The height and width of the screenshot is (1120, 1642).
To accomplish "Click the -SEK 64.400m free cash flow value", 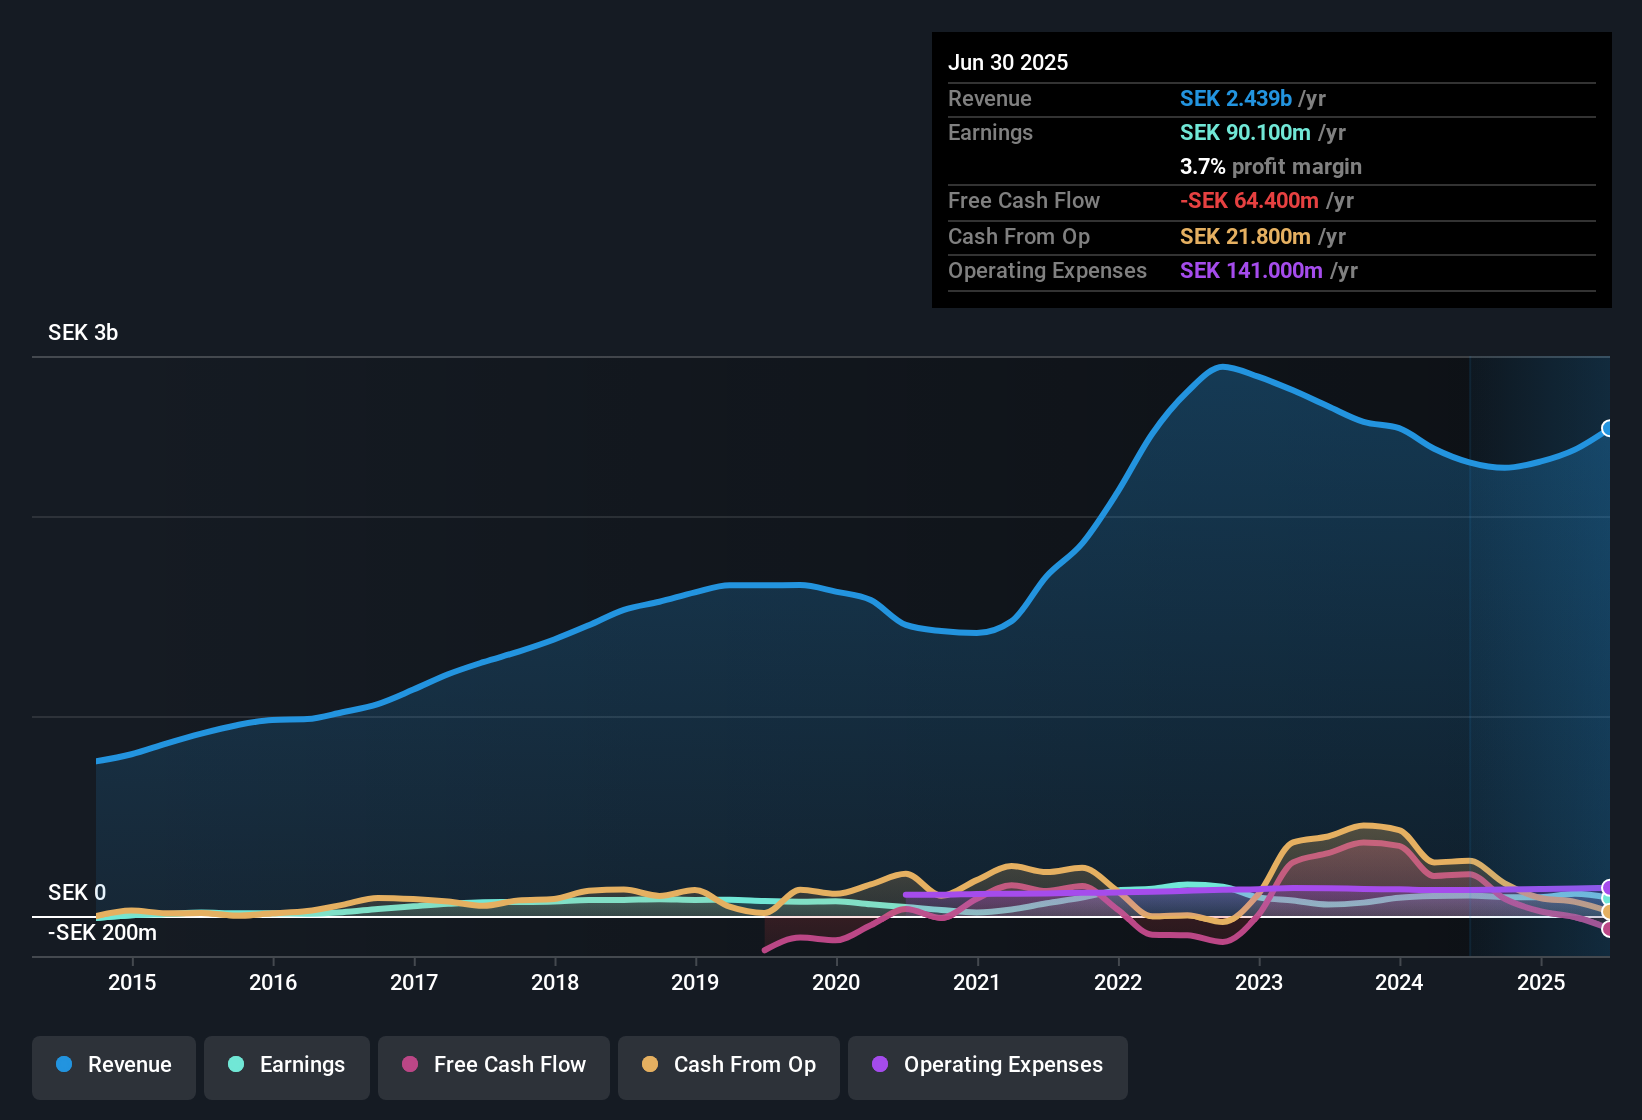I will [1249, 200].
